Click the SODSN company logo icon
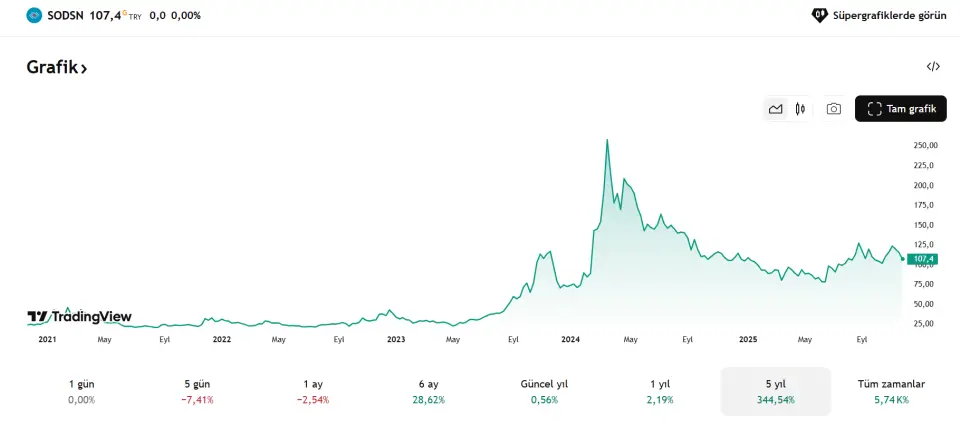The width and height of the screenshot is (960, 426). click(x=35, y=15)
